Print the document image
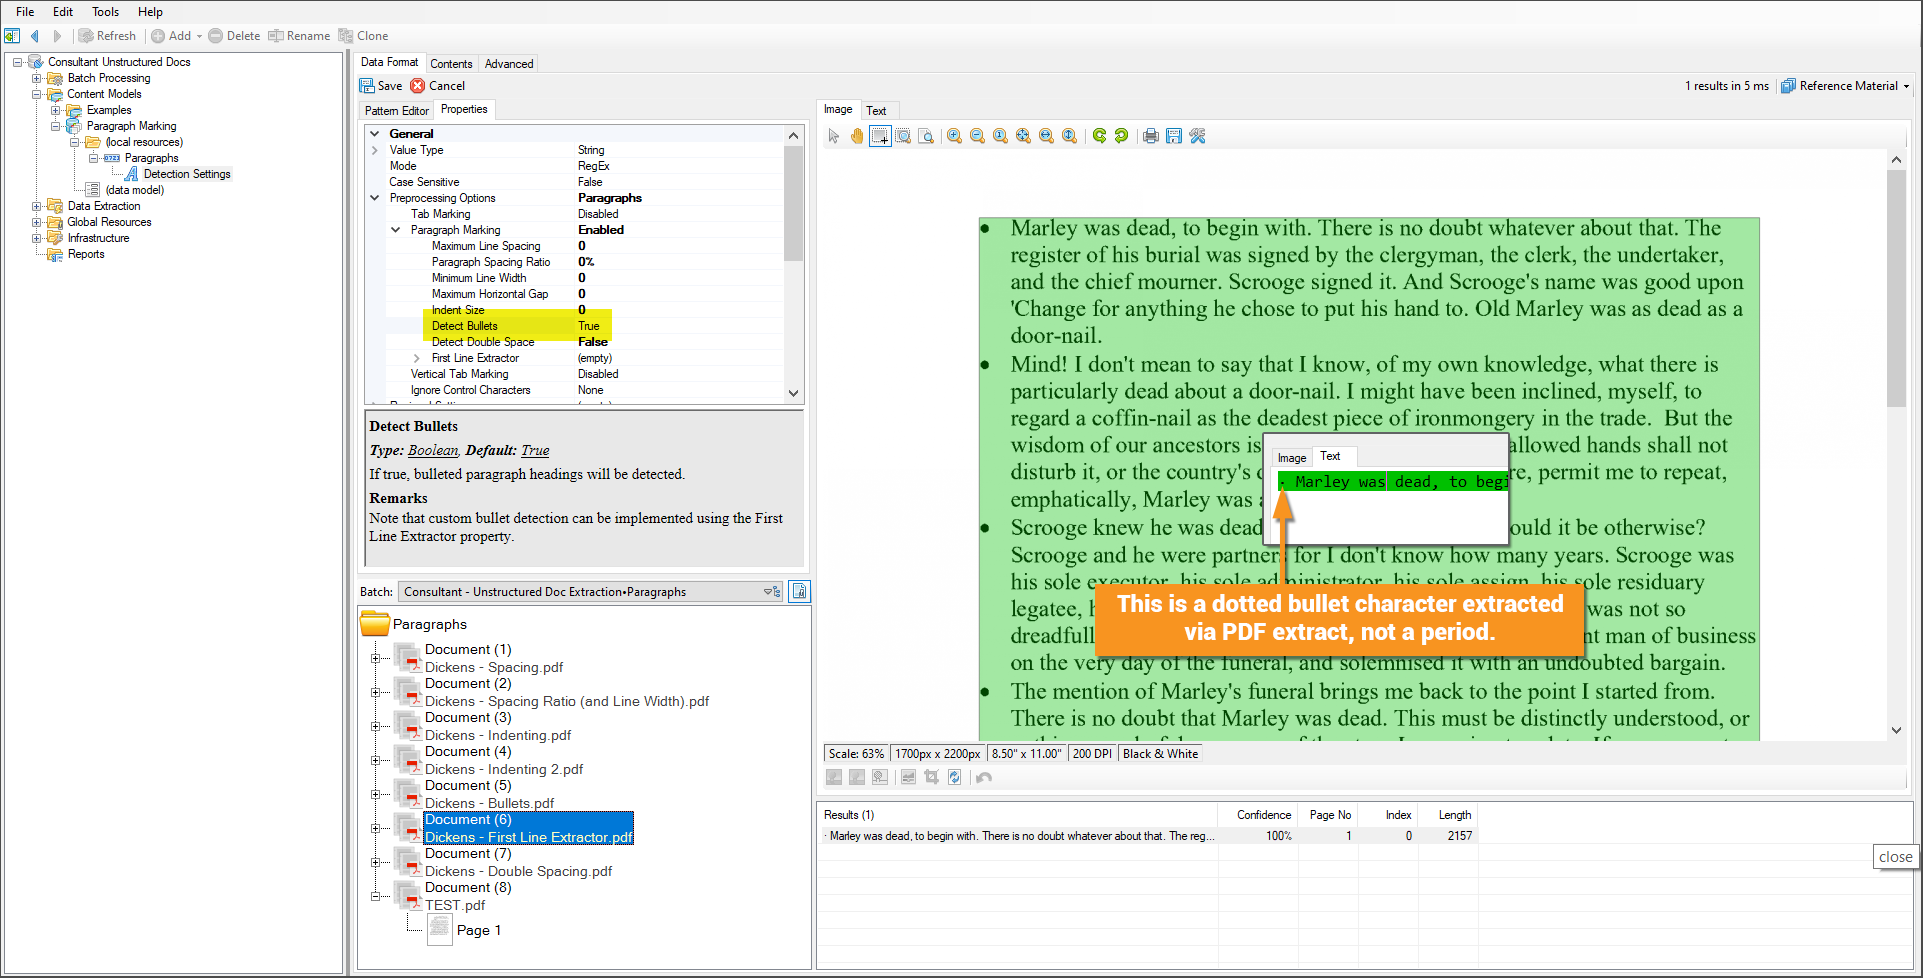1923x978 pixels. tap(1151, 136)
